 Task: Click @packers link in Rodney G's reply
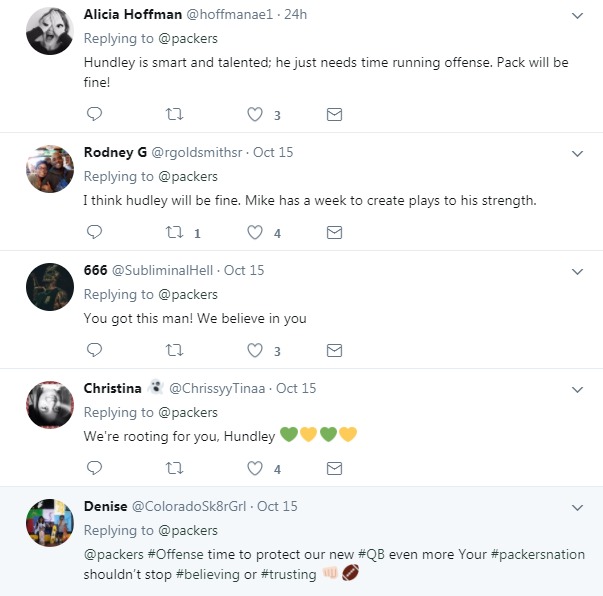188,176
